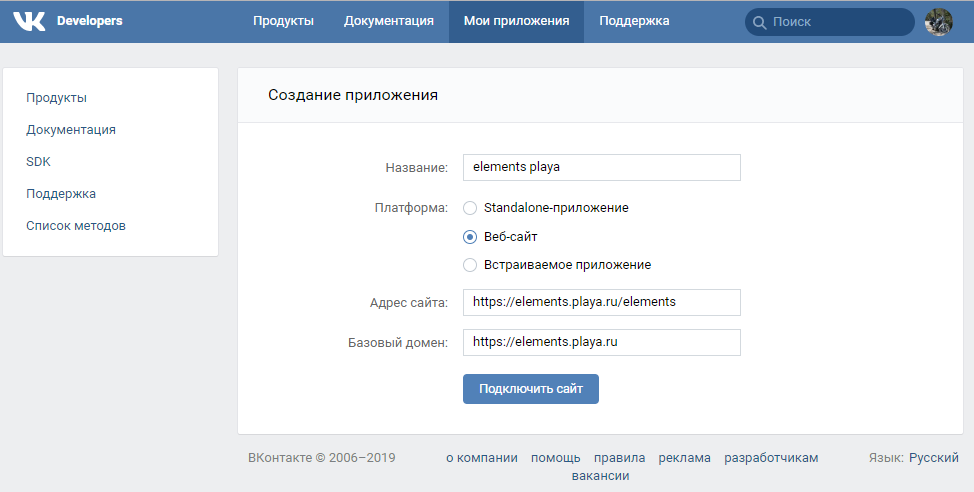Screen dimensions: 974x492
Task: Open the Поддержка tab in top navigation
Action: point(634,21)
